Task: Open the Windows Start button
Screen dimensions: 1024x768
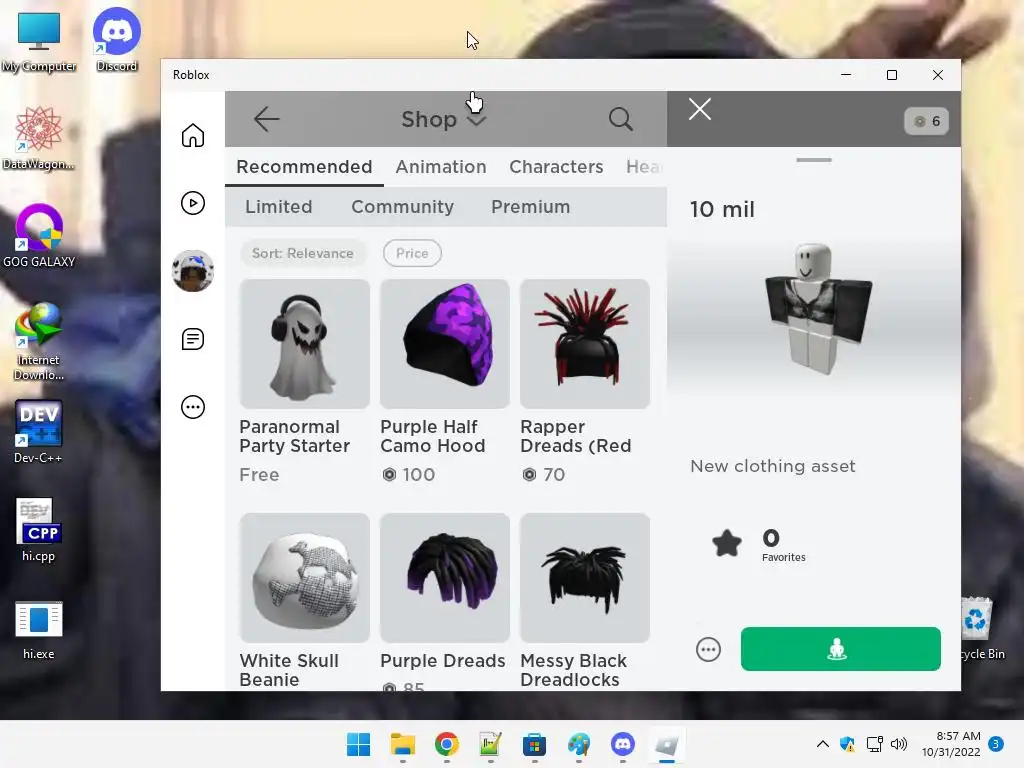Action: click(358, 744)
